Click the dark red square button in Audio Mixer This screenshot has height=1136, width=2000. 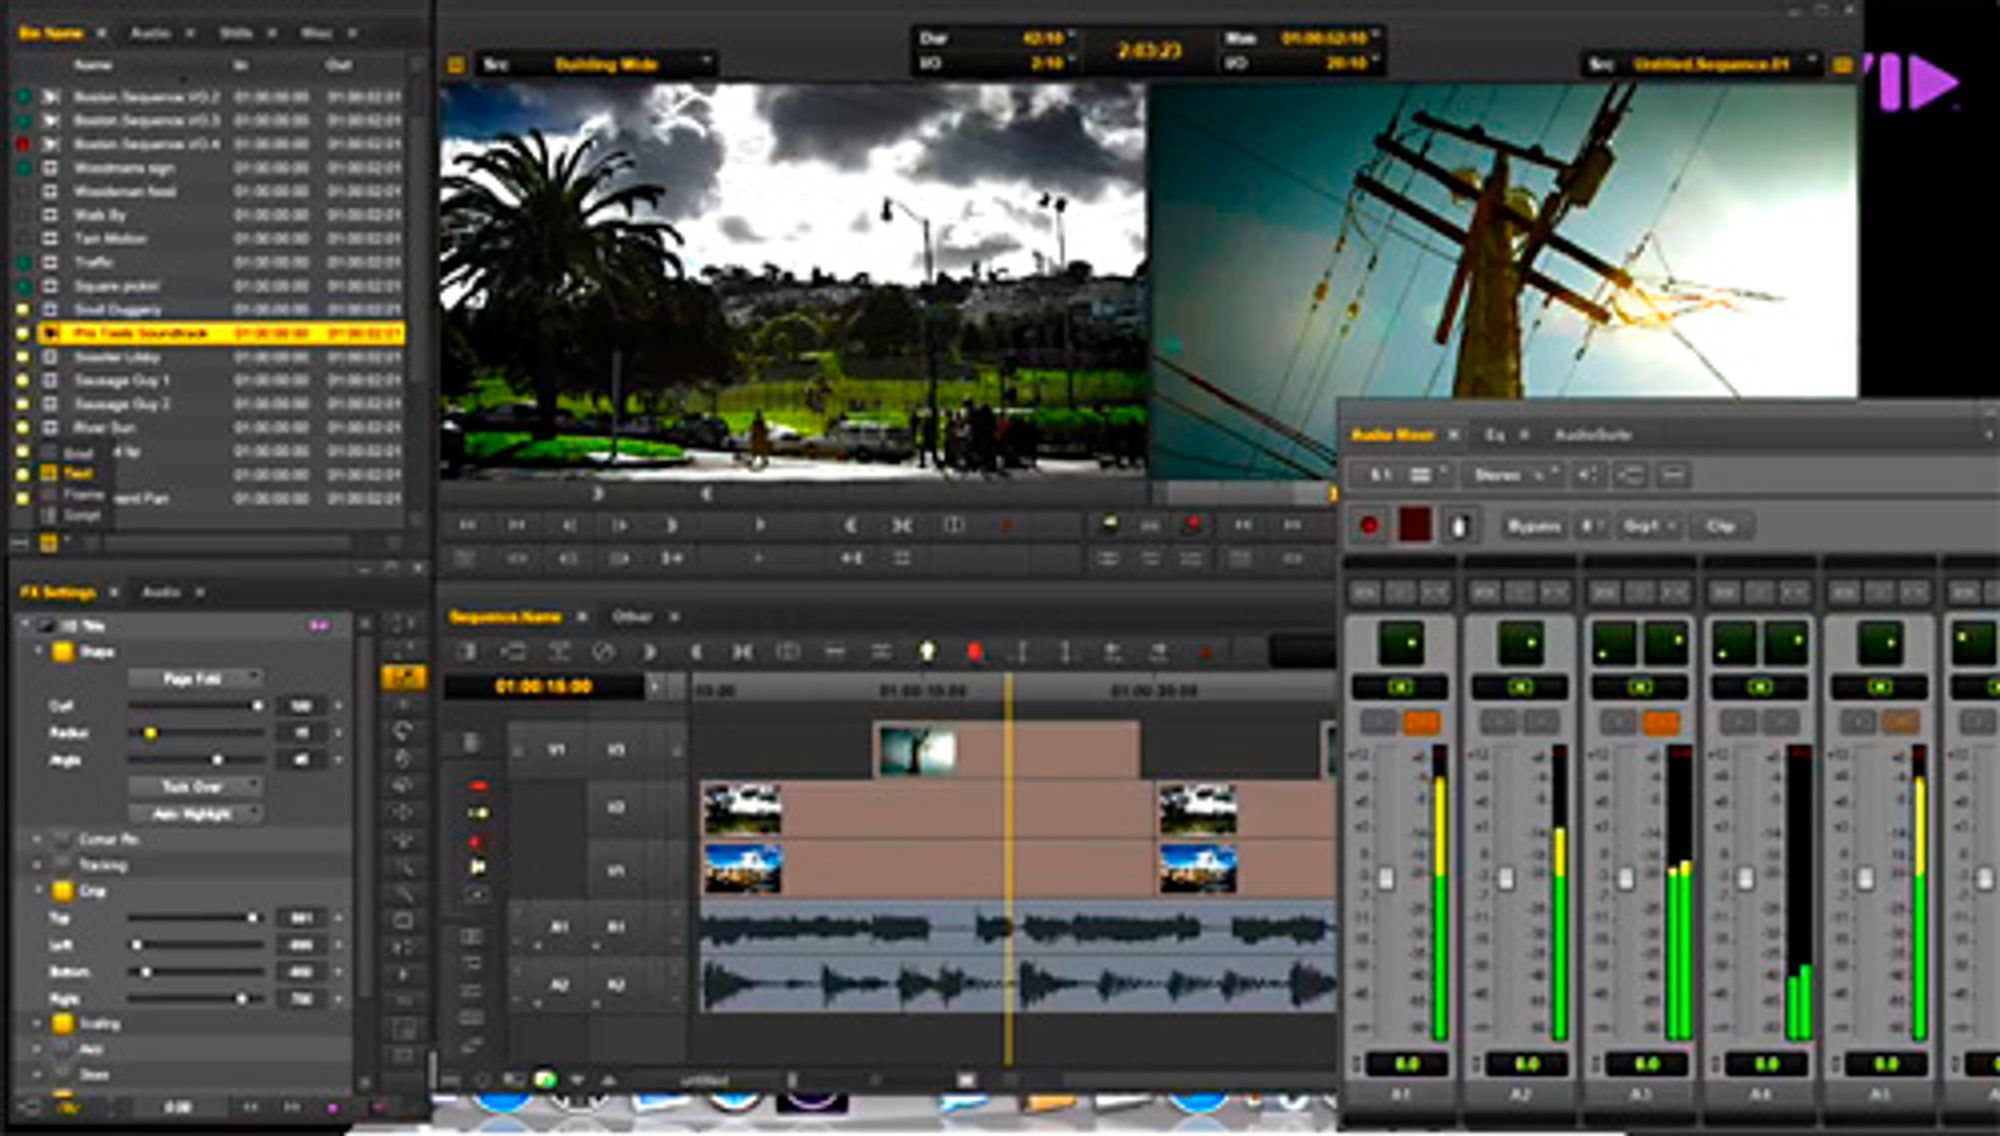(x=1414, y=525)
